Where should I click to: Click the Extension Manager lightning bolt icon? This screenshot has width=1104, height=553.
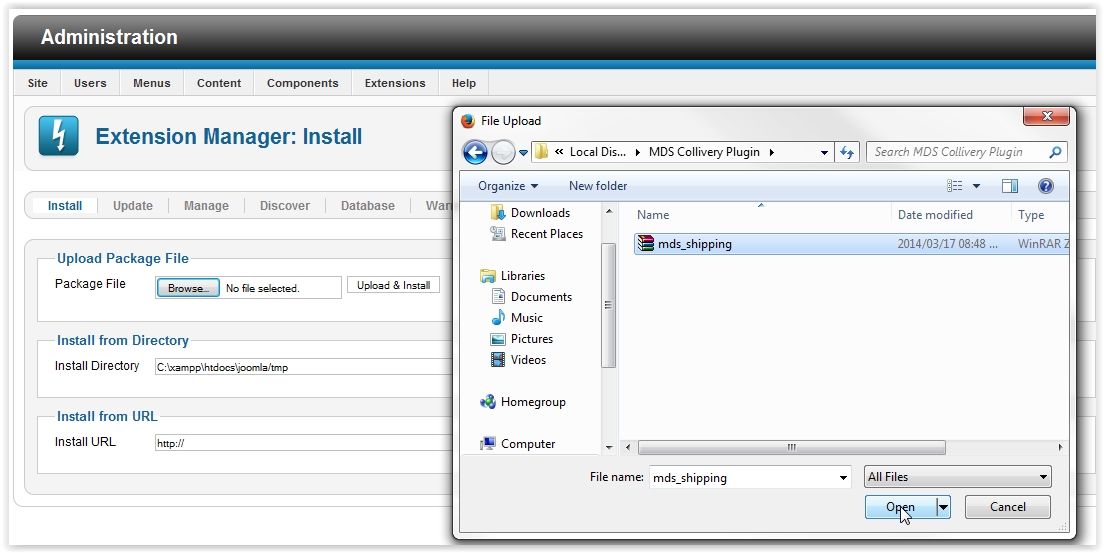point(58,136)
